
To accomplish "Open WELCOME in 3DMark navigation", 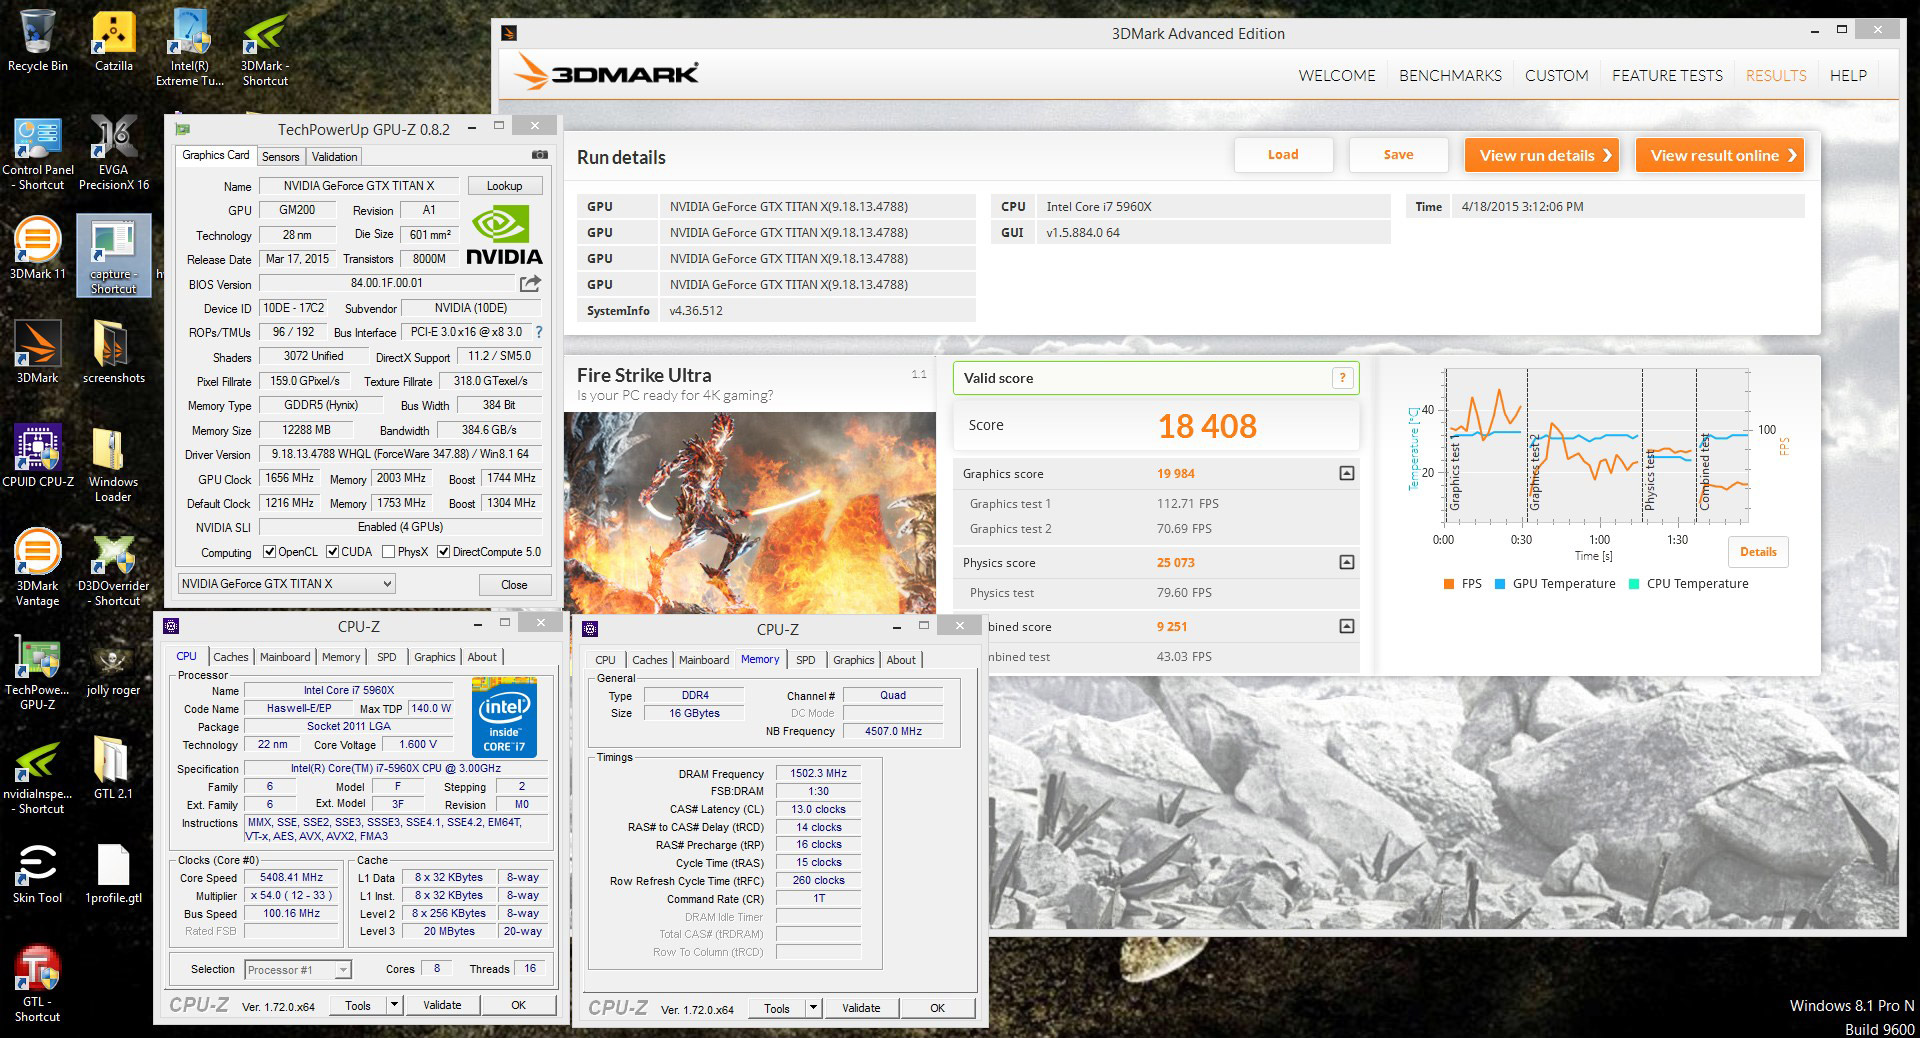I will 1337,76.
